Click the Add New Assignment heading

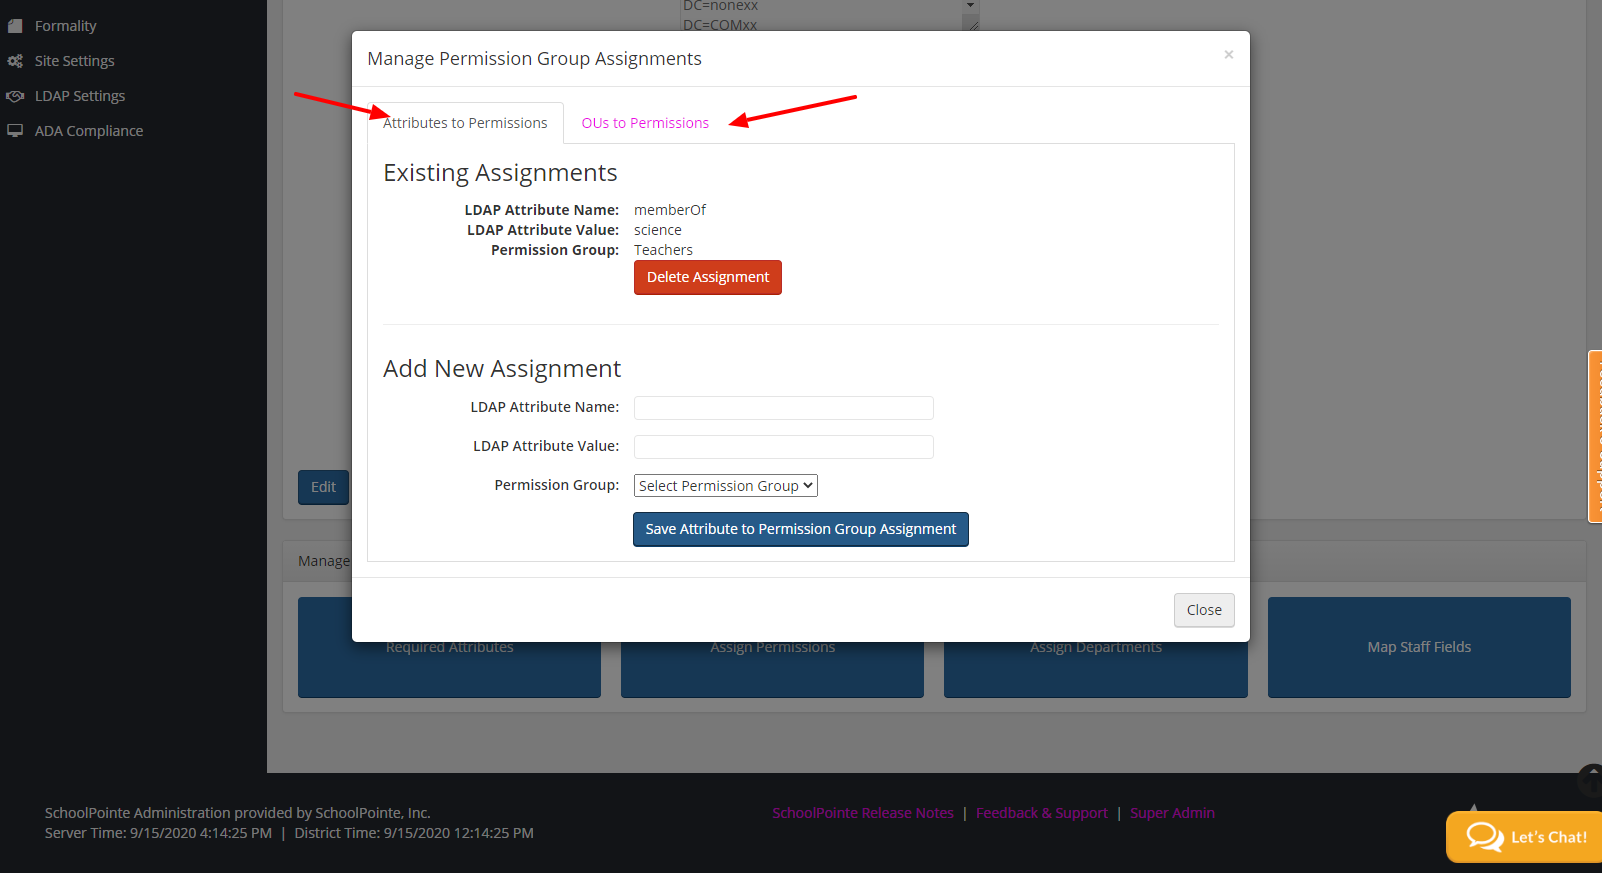click(502, 369)
